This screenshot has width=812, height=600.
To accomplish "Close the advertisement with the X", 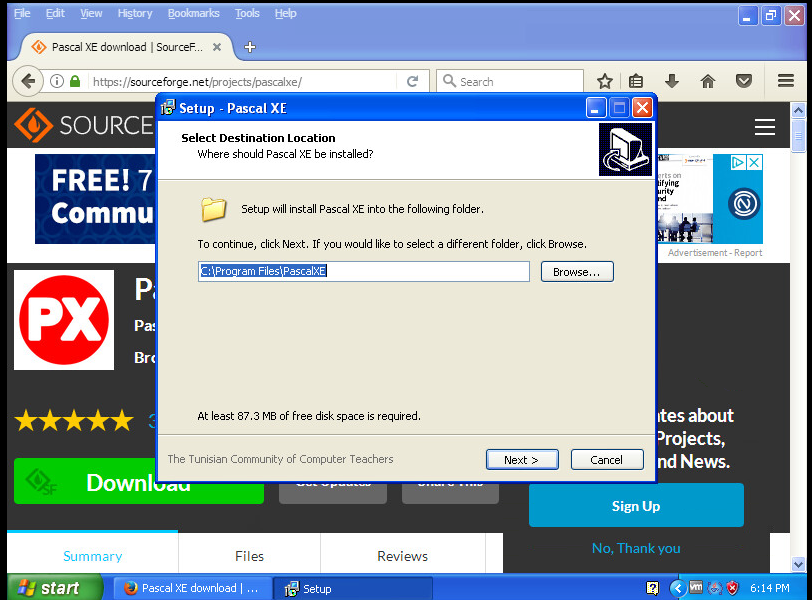I will [755, 163].
